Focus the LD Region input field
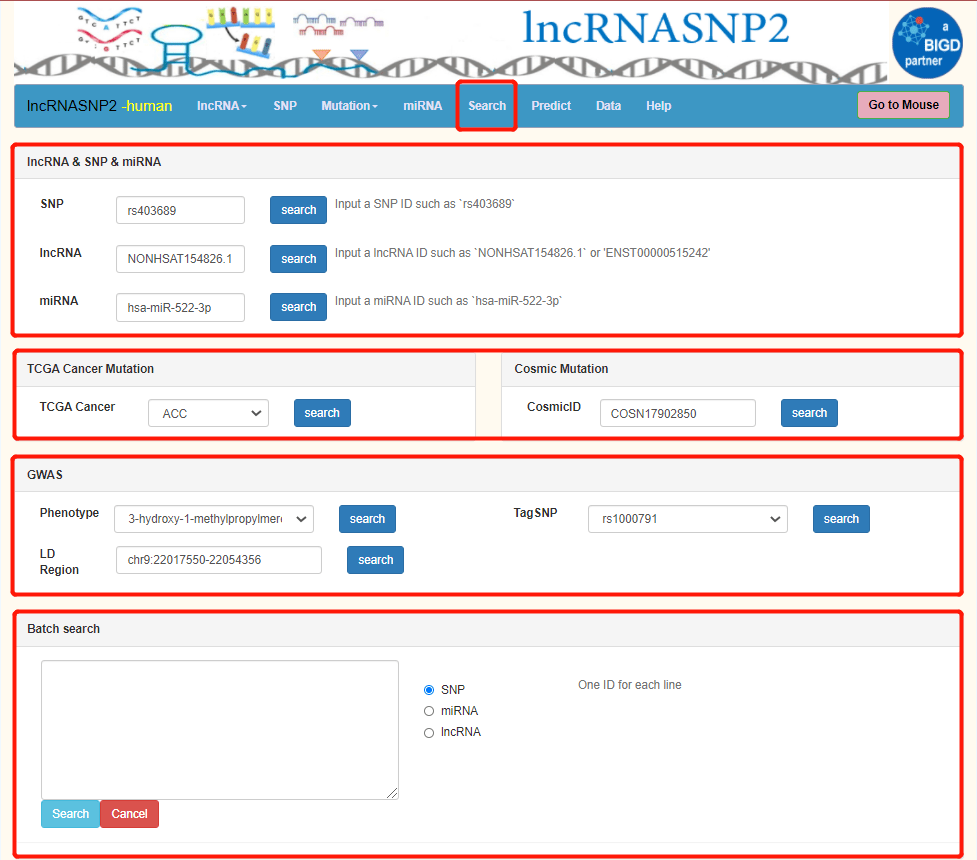 [219, 560]
